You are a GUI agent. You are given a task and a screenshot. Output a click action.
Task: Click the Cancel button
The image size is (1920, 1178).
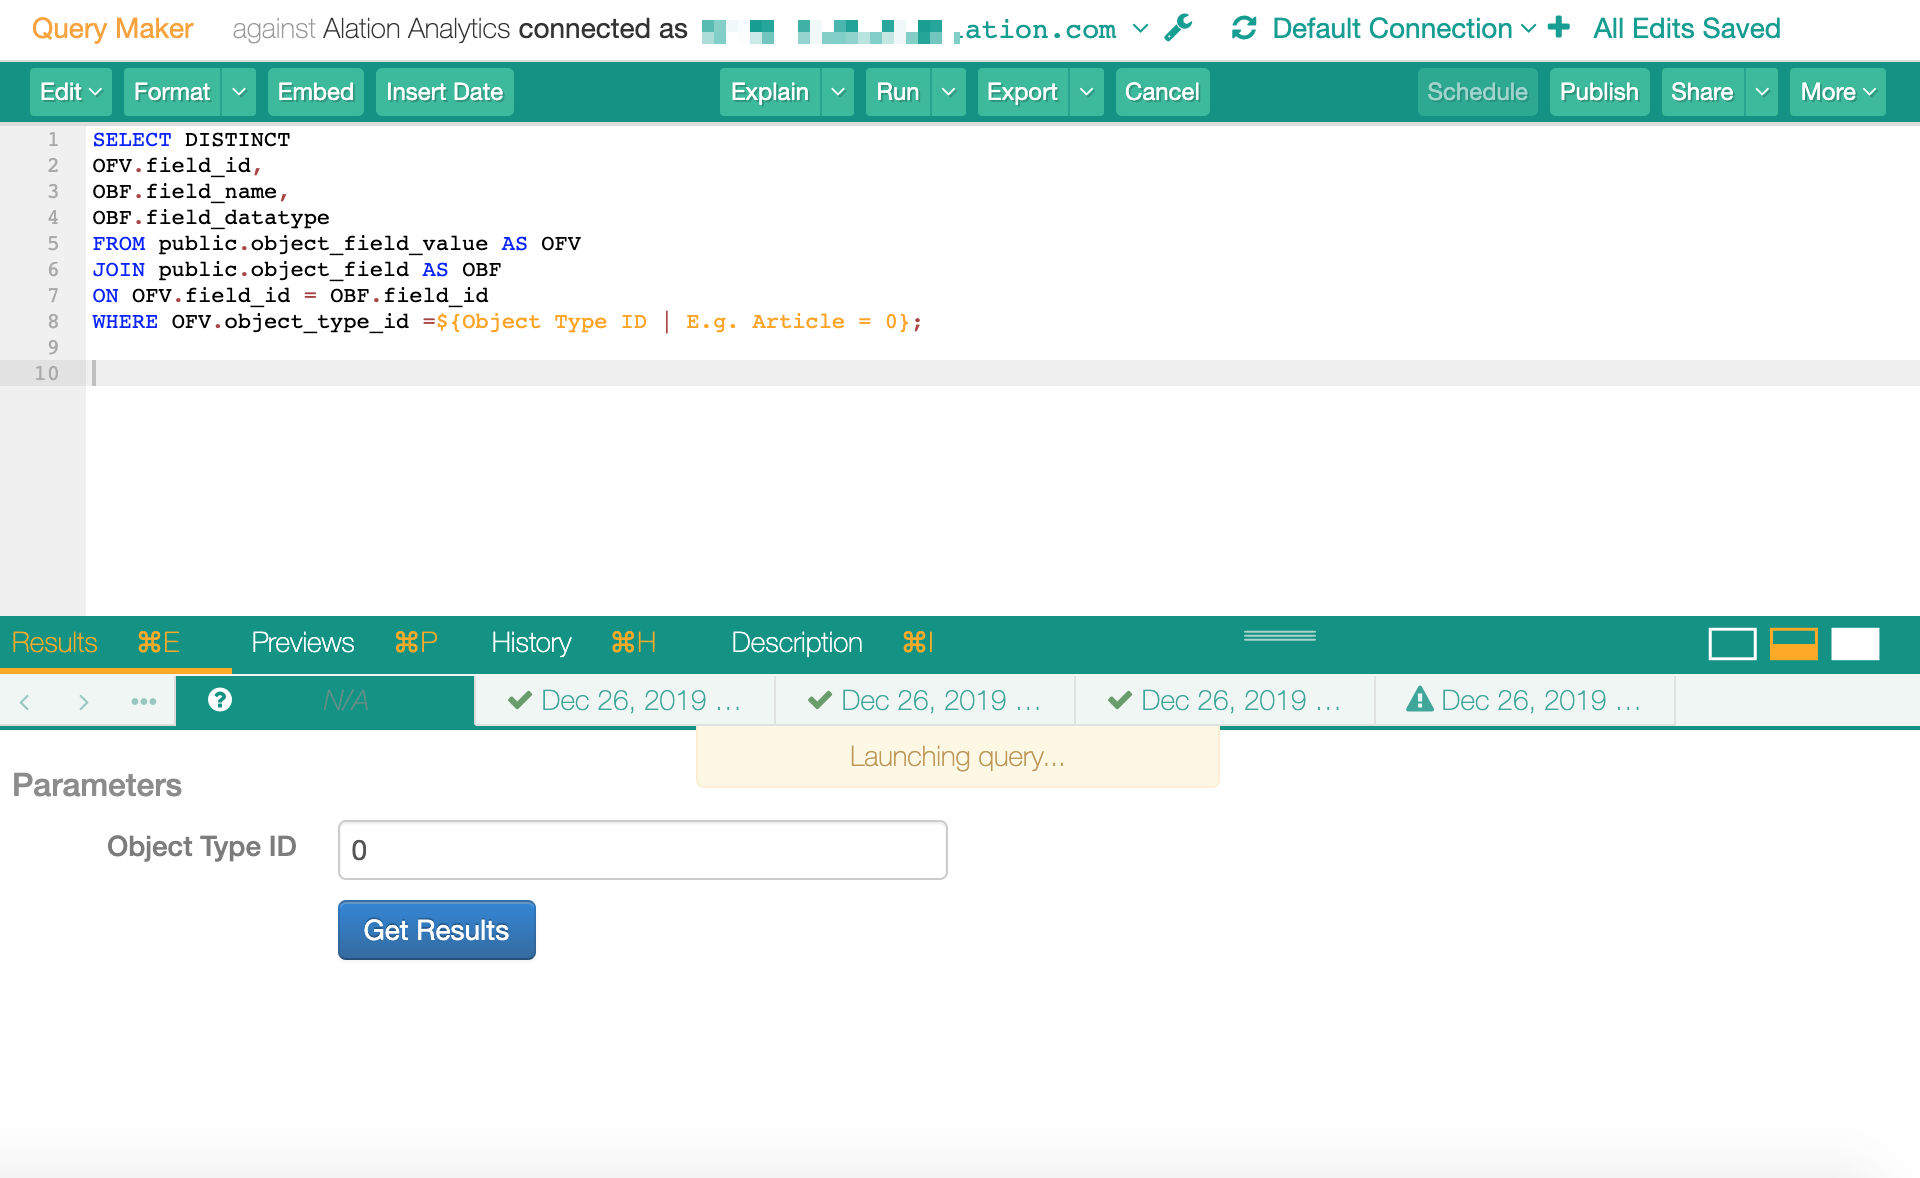[x=1164, y=93]
